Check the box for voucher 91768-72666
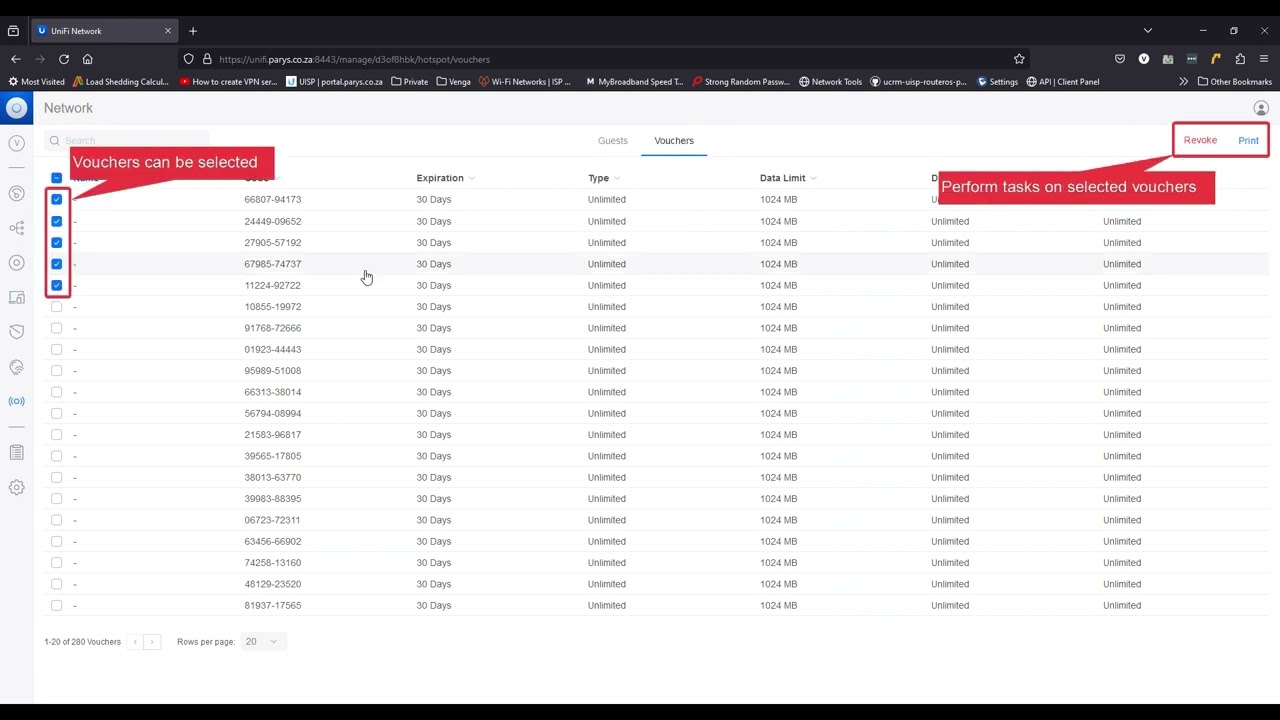This screenshot has width=1280, height=720. pyautogui.click(x=56, y=328)
